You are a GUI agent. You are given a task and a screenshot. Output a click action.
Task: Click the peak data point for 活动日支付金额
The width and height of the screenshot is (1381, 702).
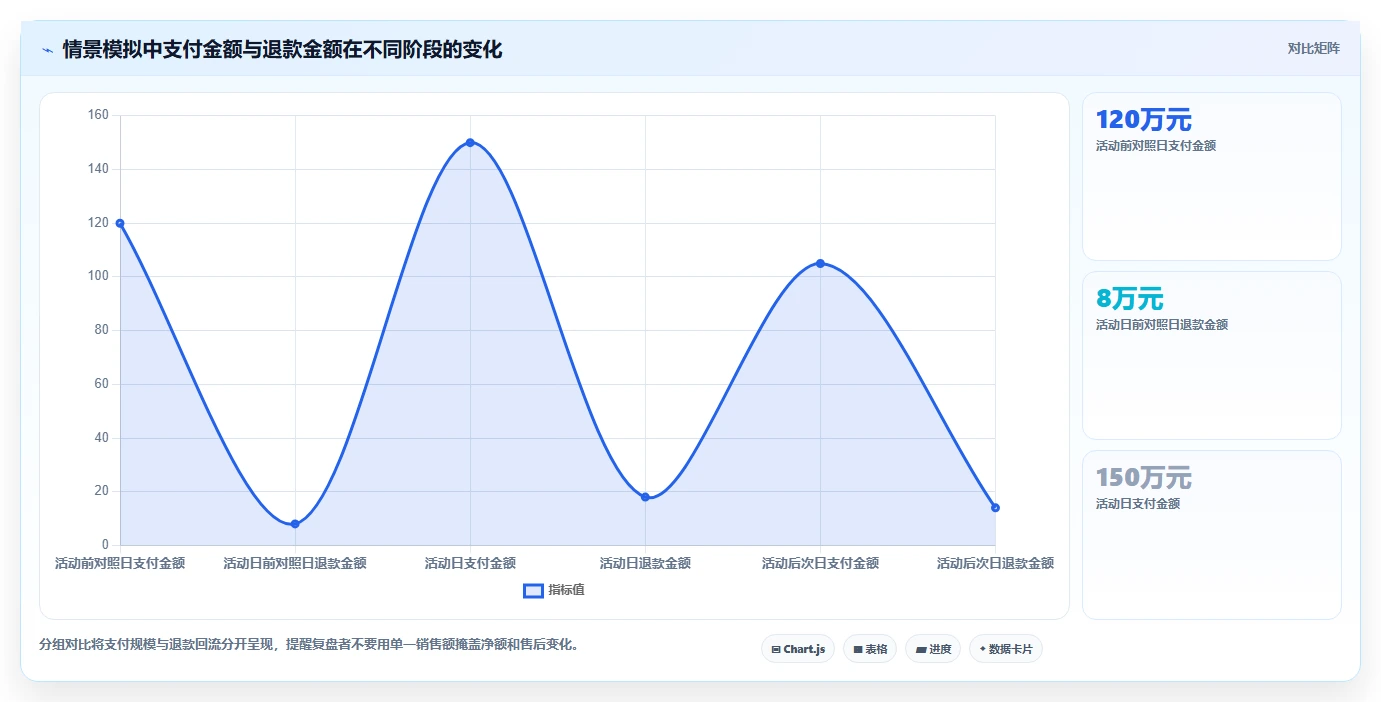[470, 142]
